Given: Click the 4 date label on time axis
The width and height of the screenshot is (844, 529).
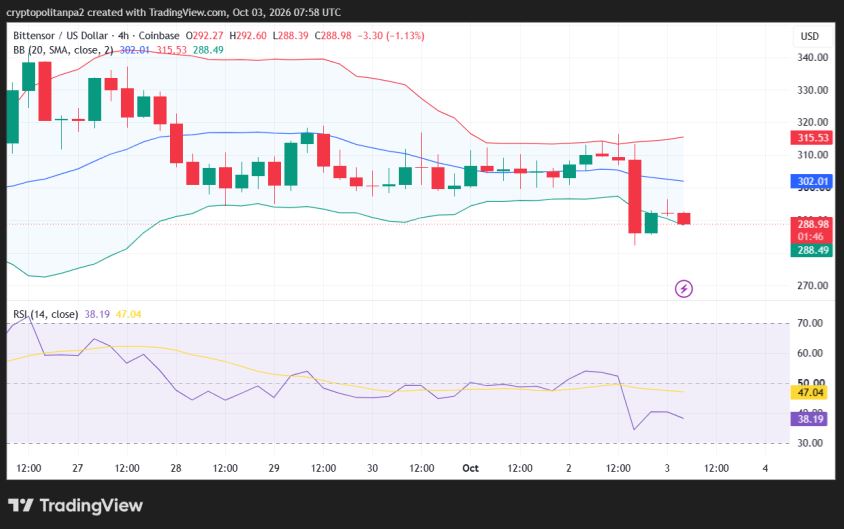Looking at the screenshot, I should click(765, 468).
